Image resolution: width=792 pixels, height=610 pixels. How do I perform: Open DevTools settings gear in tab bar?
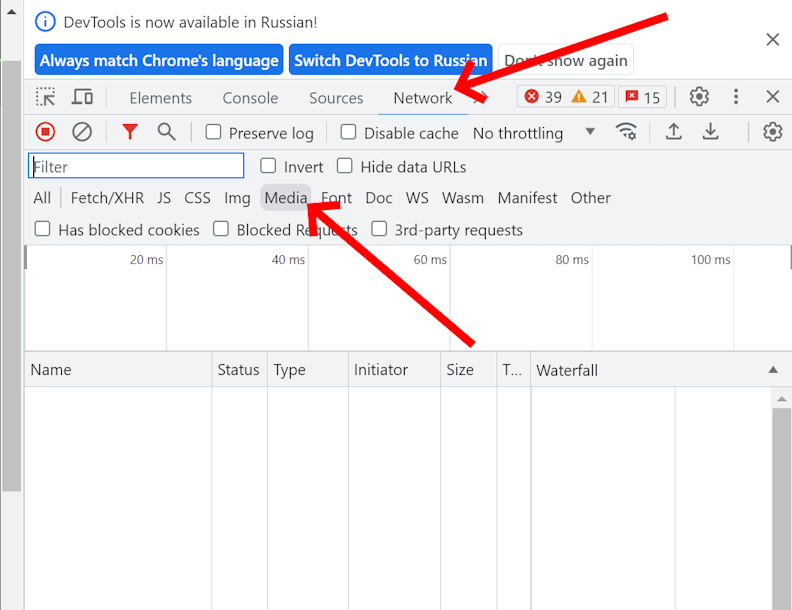[x=699, y=96]
